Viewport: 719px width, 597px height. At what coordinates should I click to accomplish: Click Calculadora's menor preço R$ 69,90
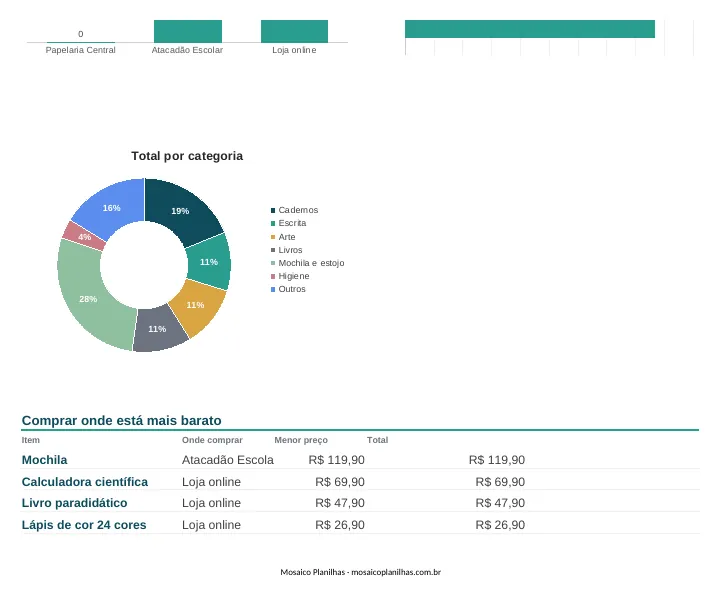click(x=340, y=482)
